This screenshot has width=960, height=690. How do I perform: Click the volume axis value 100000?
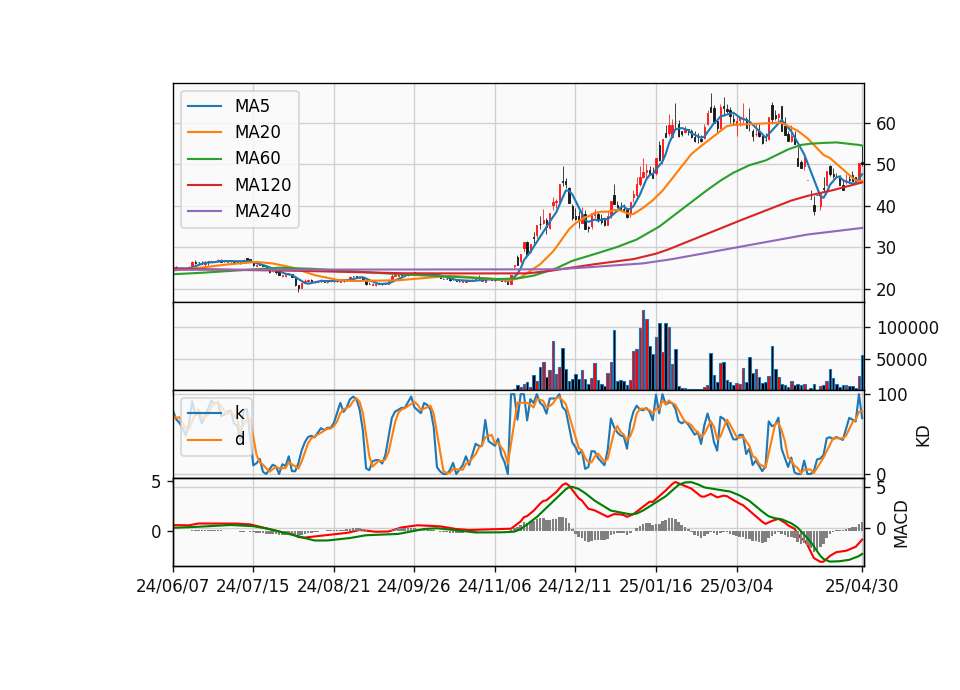coord(908,329)
